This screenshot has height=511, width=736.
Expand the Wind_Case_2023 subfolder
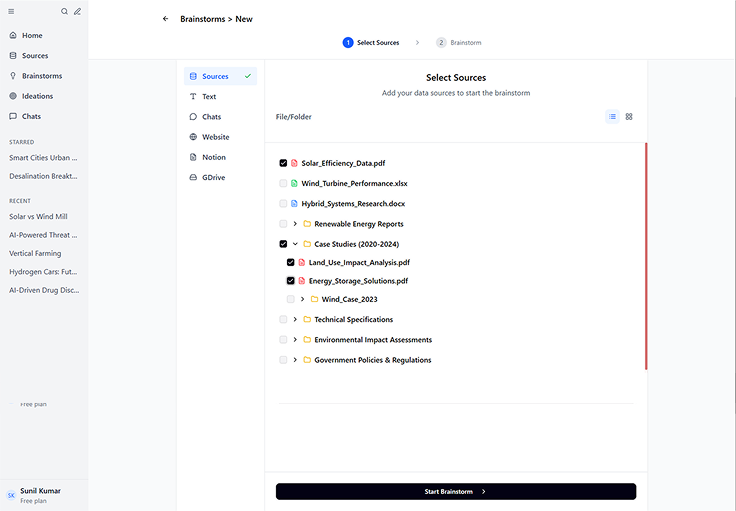pos(302,299)
